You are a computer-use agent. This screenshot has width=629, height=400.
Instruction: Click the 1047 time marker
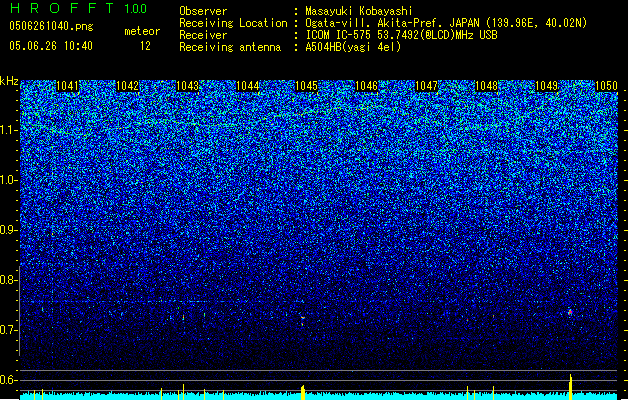tap(426, 86)
